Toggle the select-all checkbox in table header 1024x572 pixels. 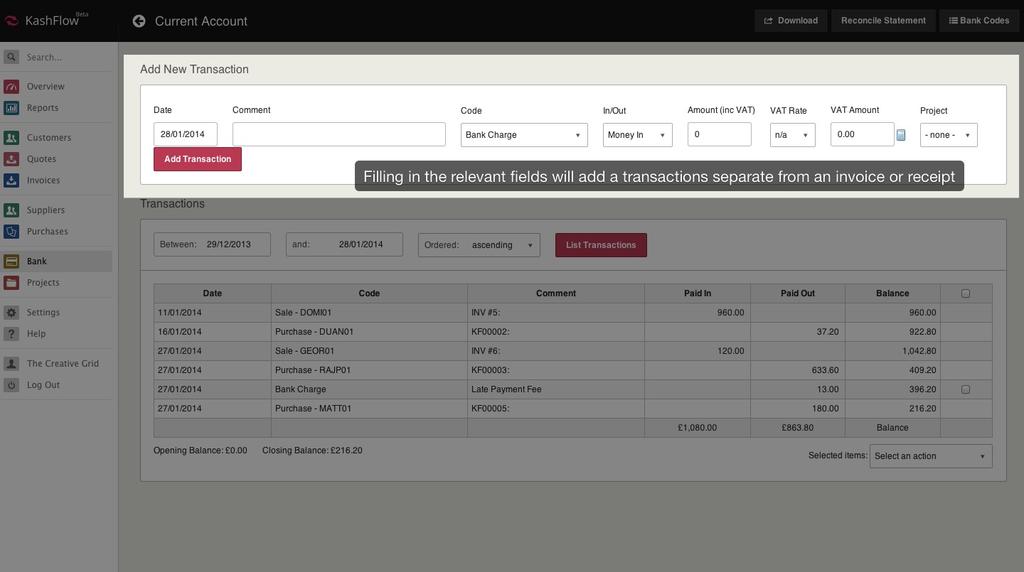pyautogui.click(x=965, y=294)
